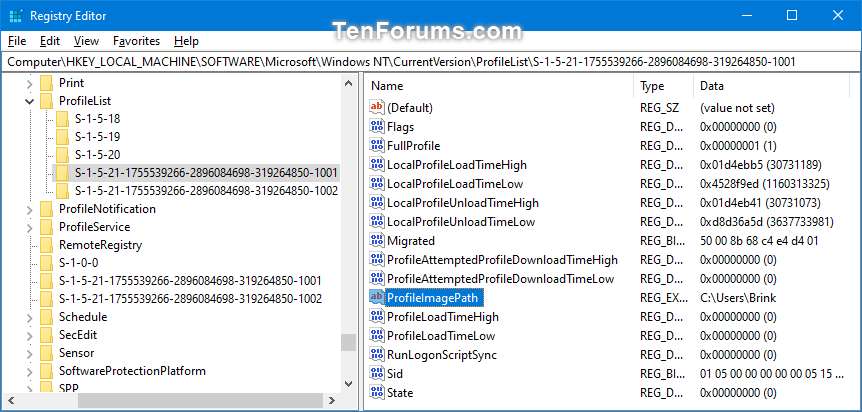This screenshot has height=412, width=862.
Task: Expand the Print key
Action: click(x=29, y=83)
